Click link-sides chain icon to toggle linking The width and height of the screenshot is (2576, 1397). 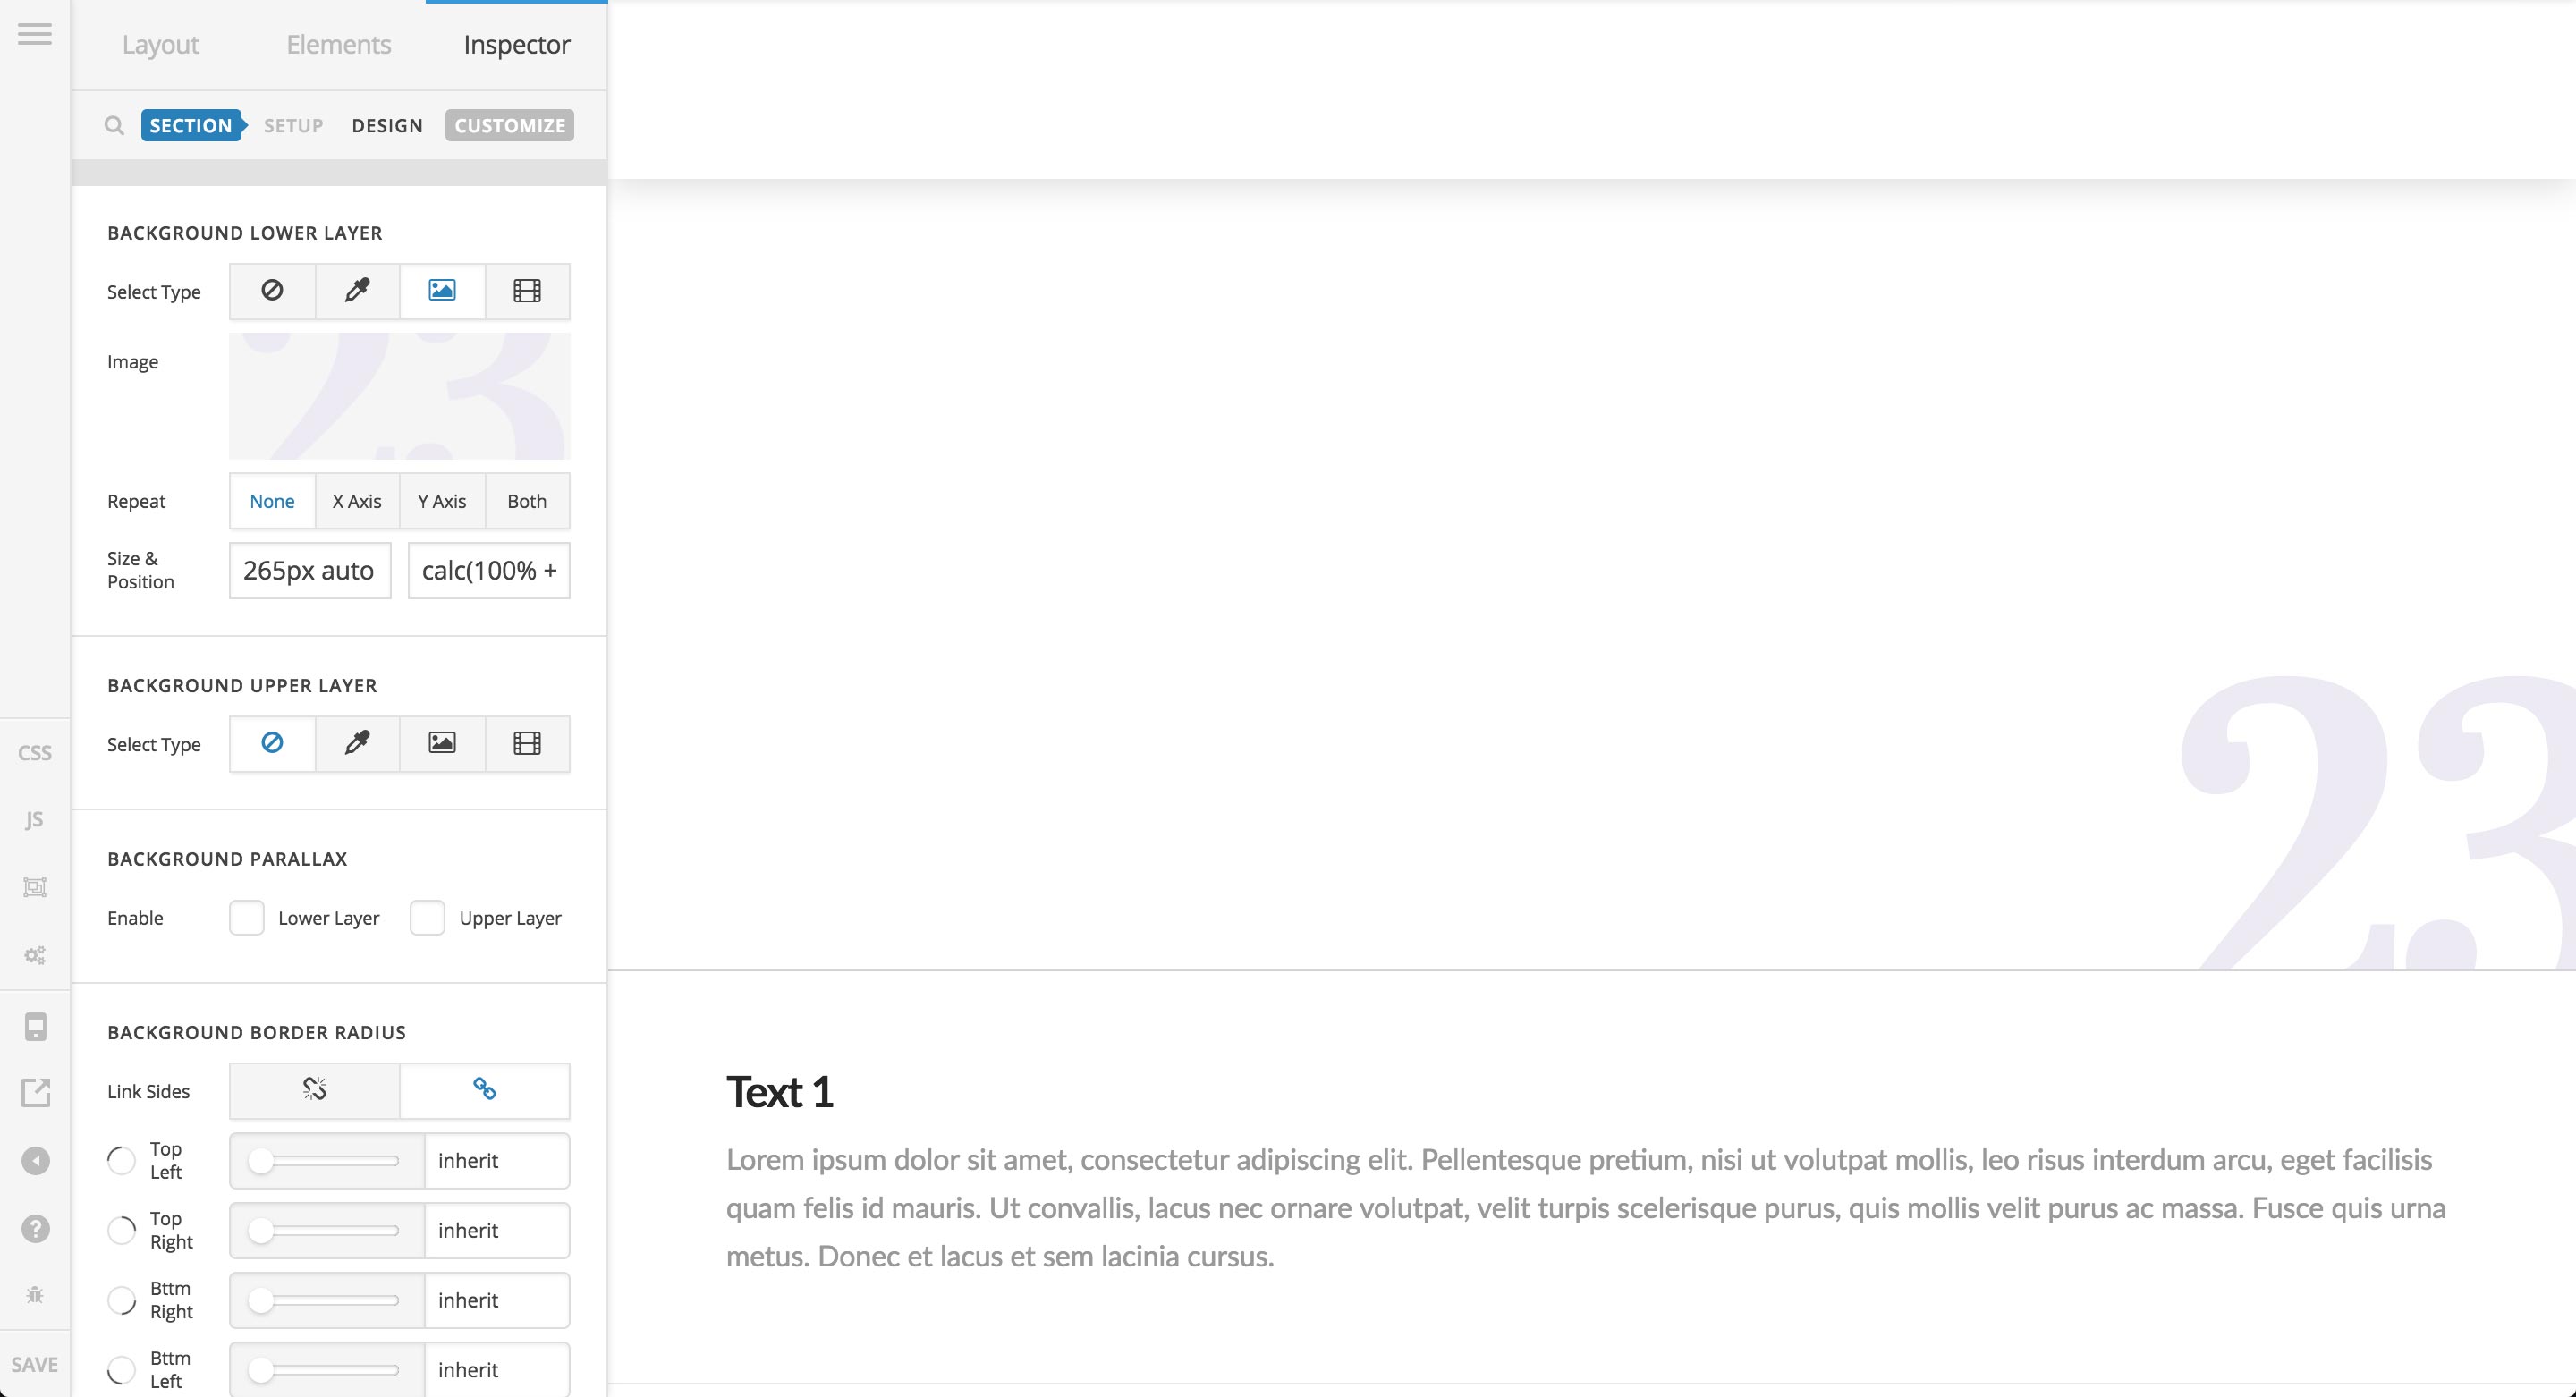tap(483, 1089)
